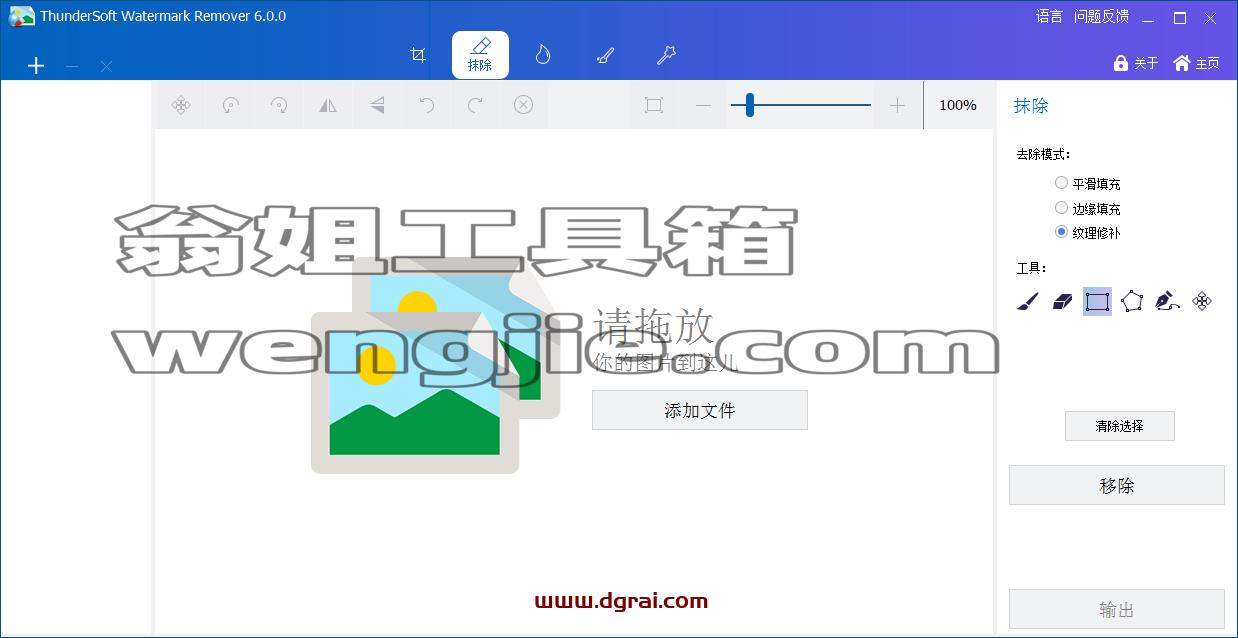Select the 抹除 eraser tab
The image size is (1238, 638).
(x=480, y=55)
